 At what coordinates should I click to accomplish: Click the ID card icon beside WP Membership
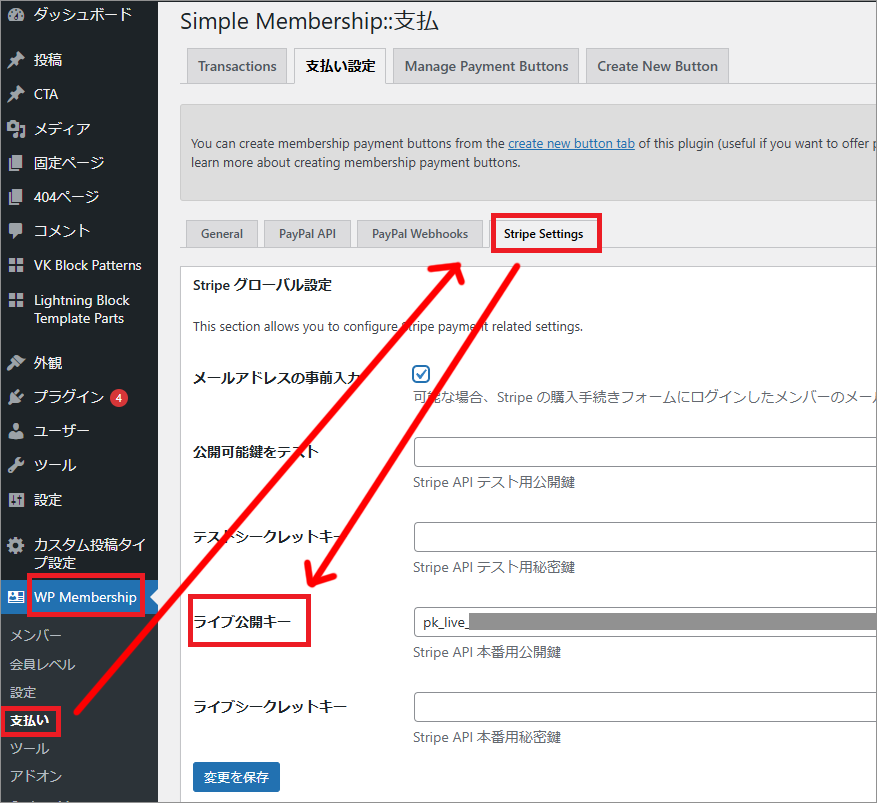pos(16,597)
